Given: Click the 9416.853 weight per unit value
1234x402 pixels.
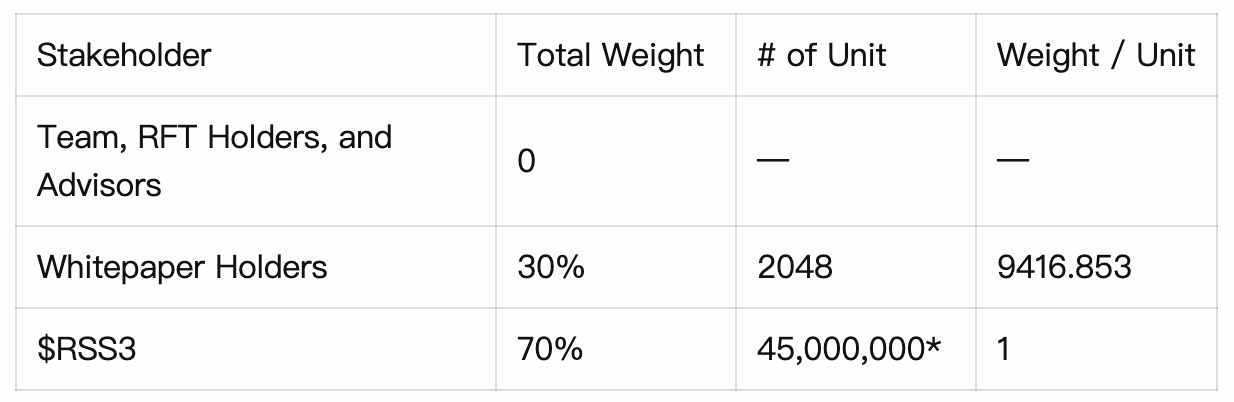Looking at the screenshot, I should [1064, 267].
